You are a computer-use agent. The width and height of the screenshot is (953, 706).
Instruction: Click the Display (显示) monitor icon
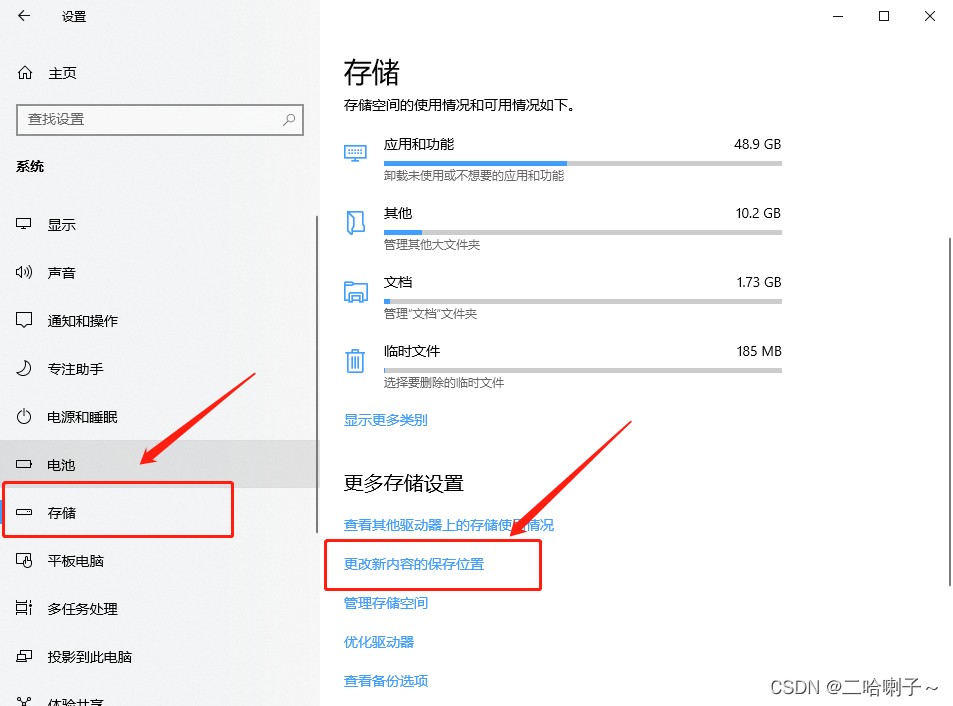(25, 225)
